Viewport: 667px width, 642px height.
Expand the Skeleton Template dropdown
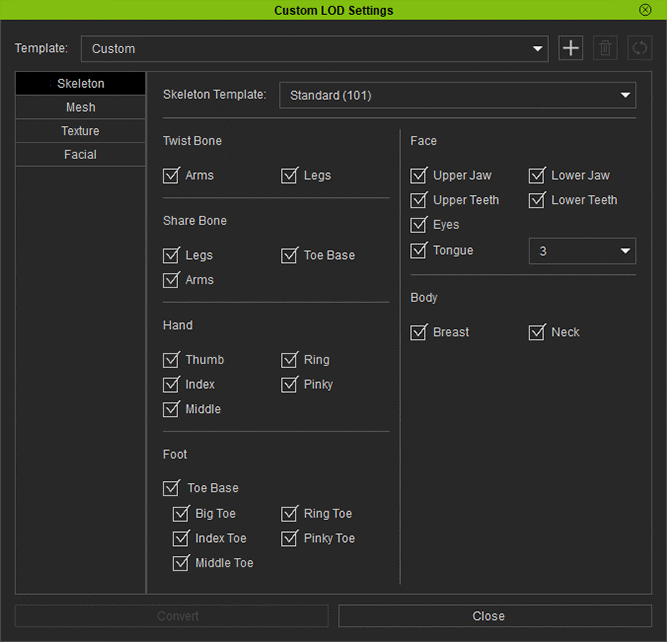[x=457, y=96]
